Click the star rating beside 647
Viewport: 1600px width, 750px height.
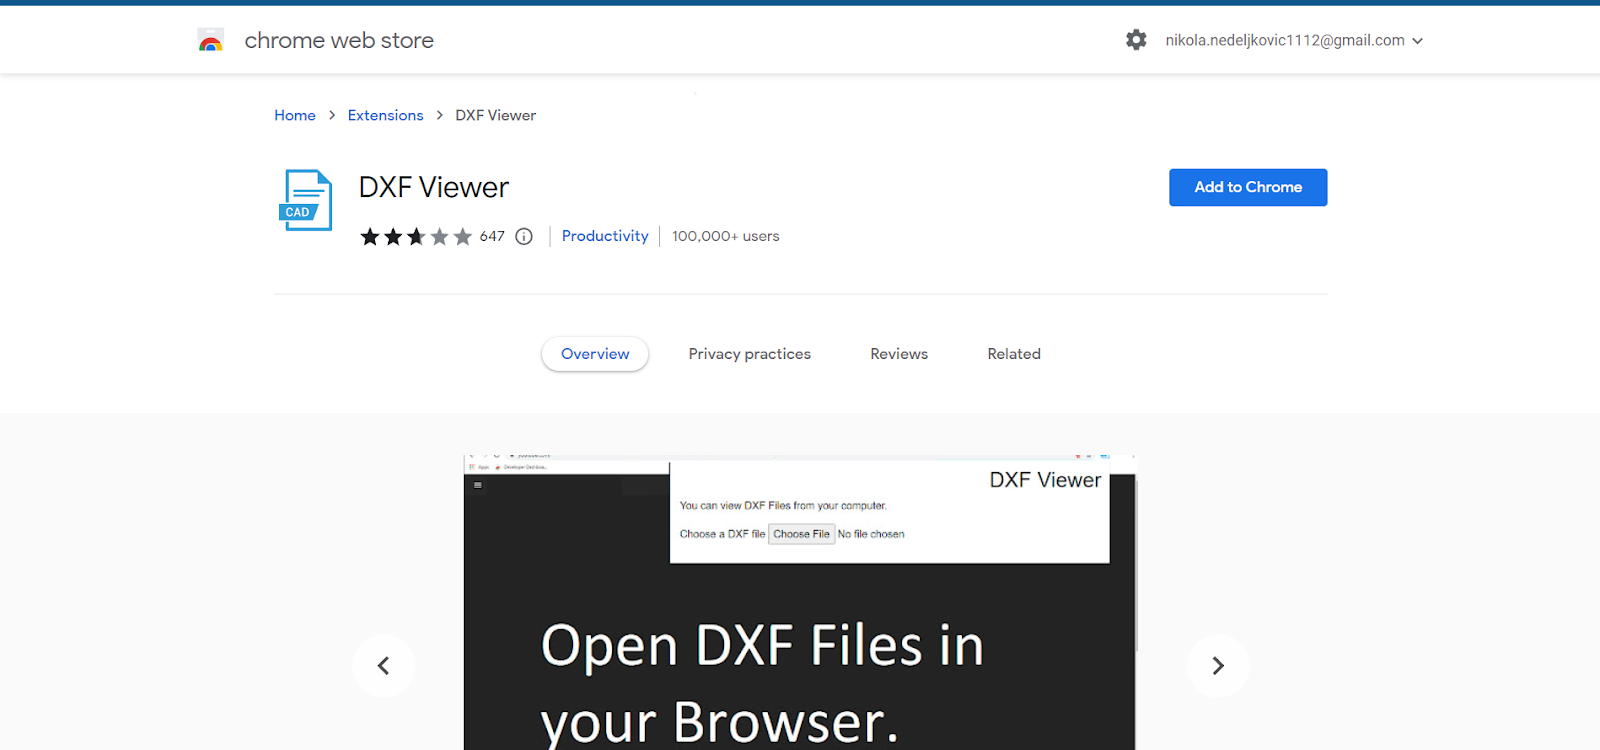tap(416, 237)
